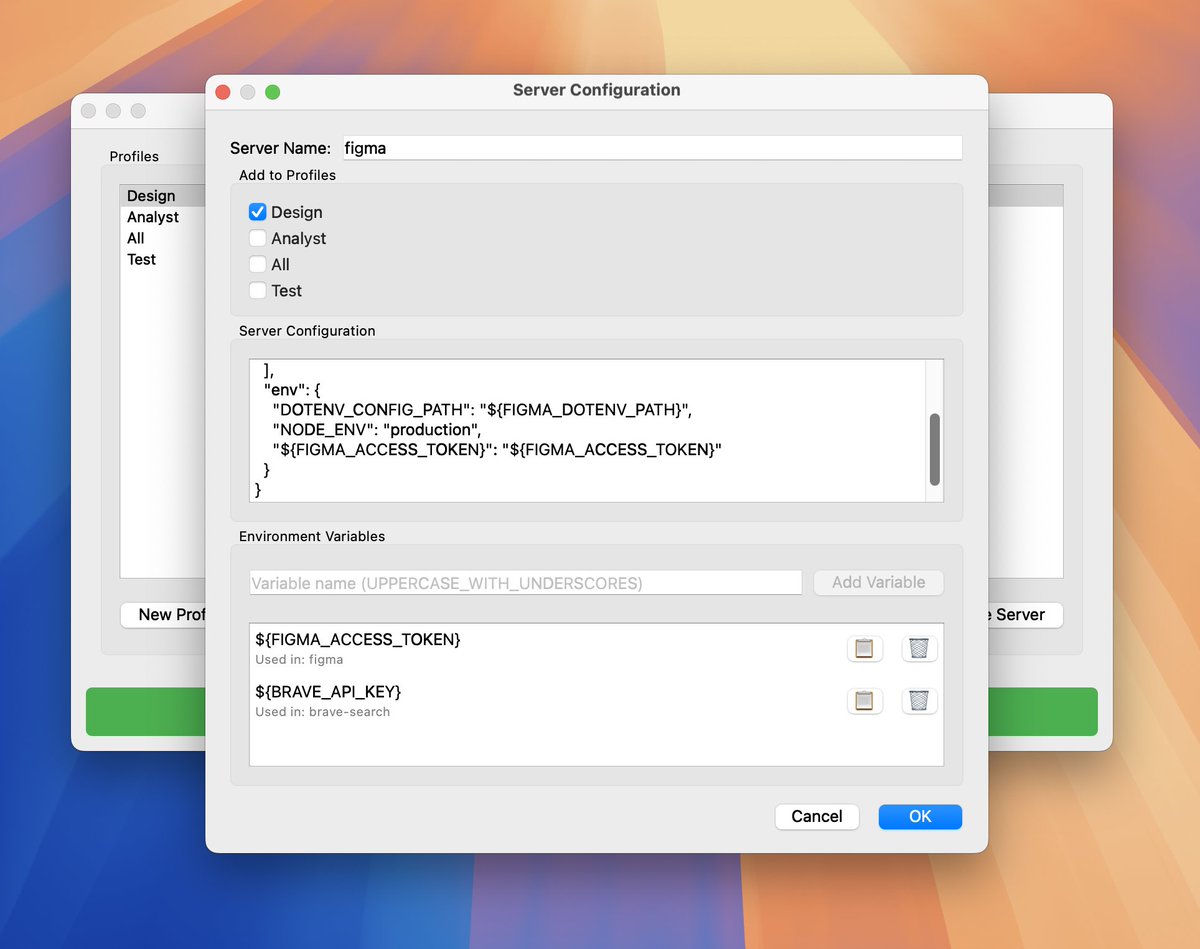Click the 'Used in: brave-search' caption

point(322,712)
